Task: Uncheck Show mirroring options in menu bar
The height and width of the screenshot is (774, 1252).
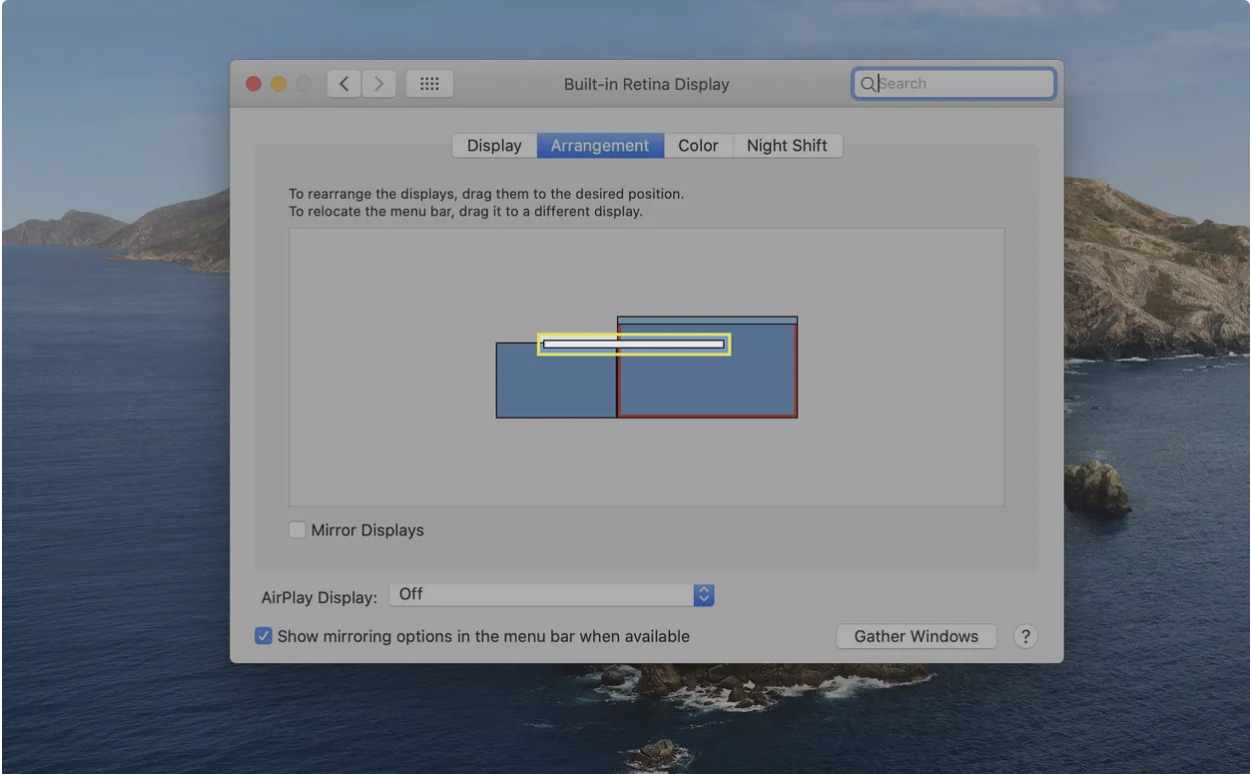Action: pyautogui.click(x=264, y=636)
